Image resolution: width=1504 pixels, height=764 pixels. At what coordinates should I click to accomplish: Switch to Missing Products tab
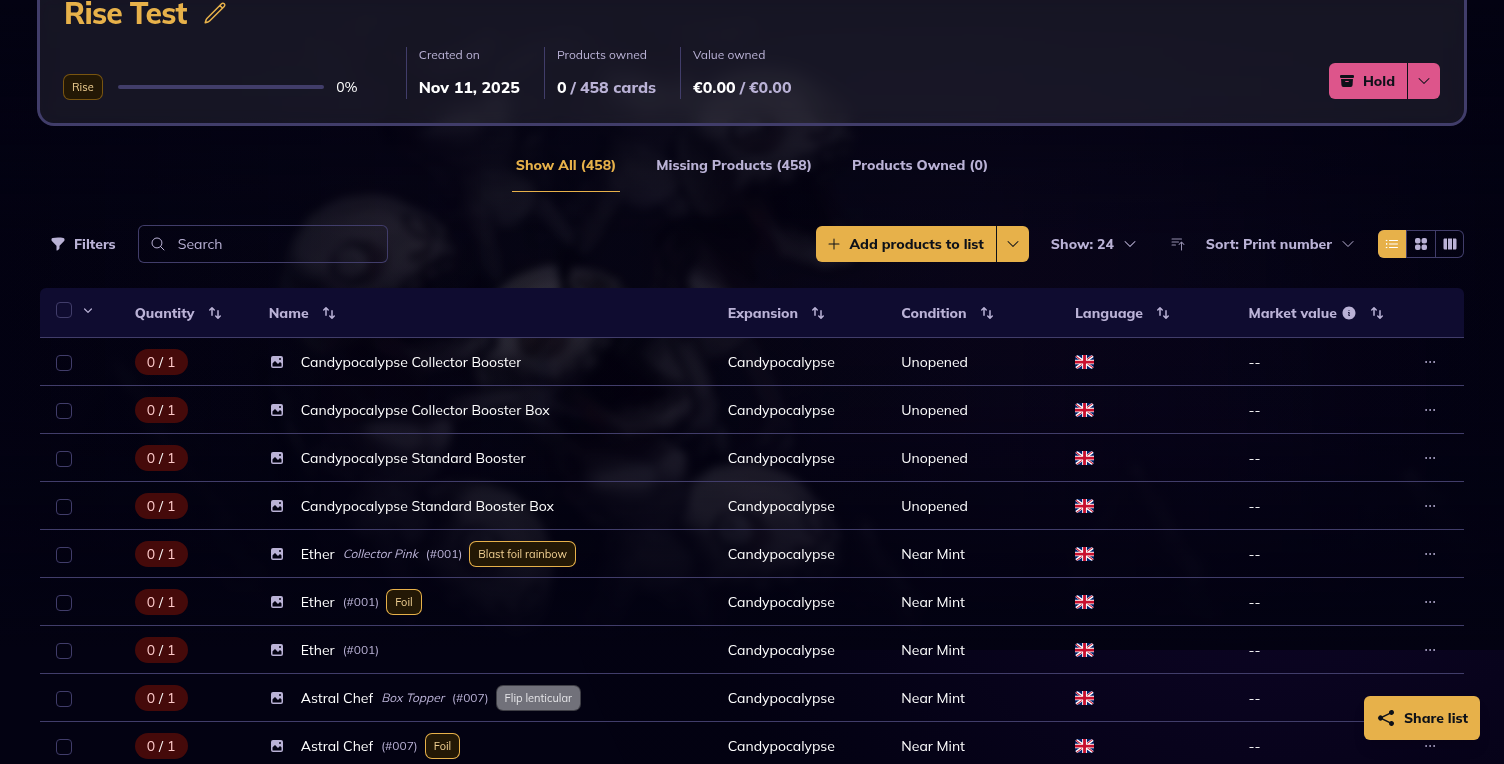(x=733, y=165)
